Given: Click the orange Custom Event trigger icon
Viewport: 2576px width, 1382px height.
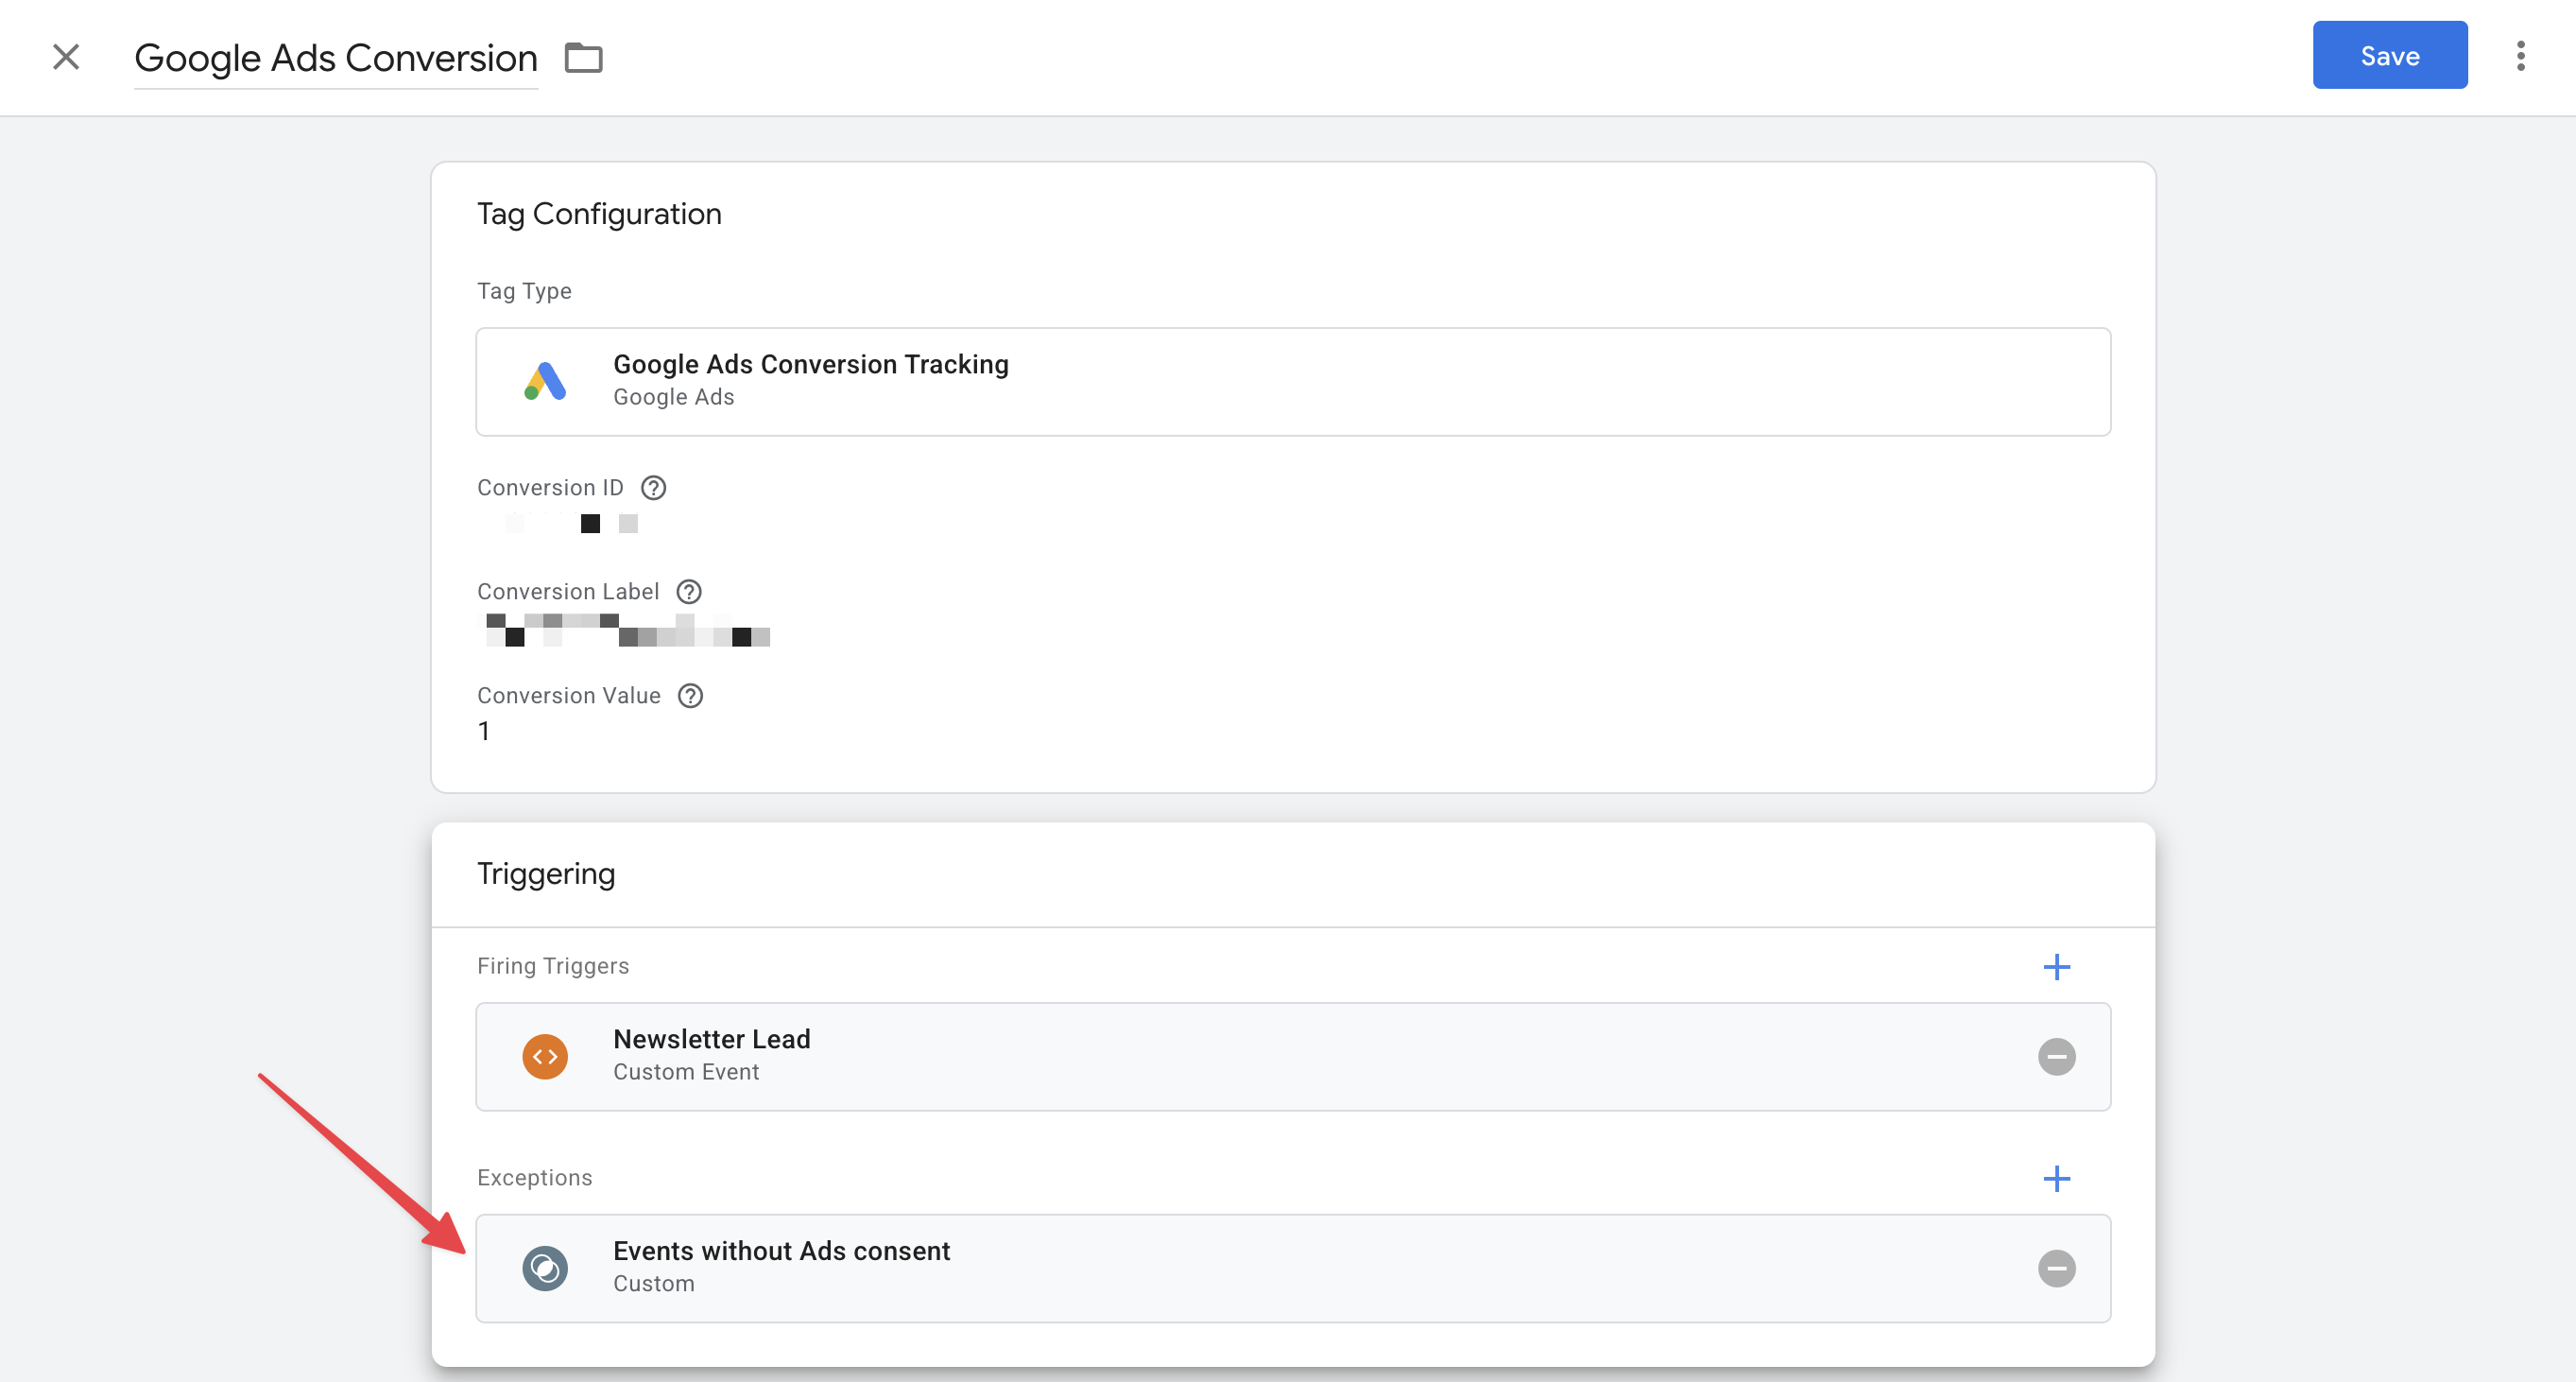Looking at the screenshot, I should [545, 1056].
